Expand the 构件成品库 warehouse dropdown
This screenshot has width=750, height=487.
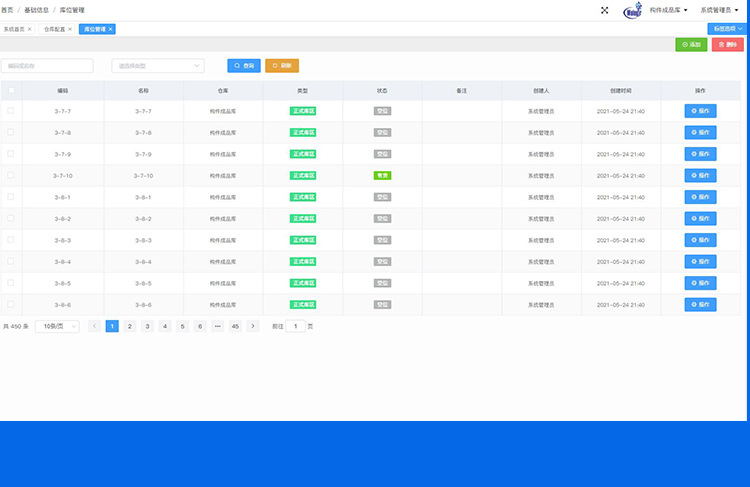coord(668,10)
